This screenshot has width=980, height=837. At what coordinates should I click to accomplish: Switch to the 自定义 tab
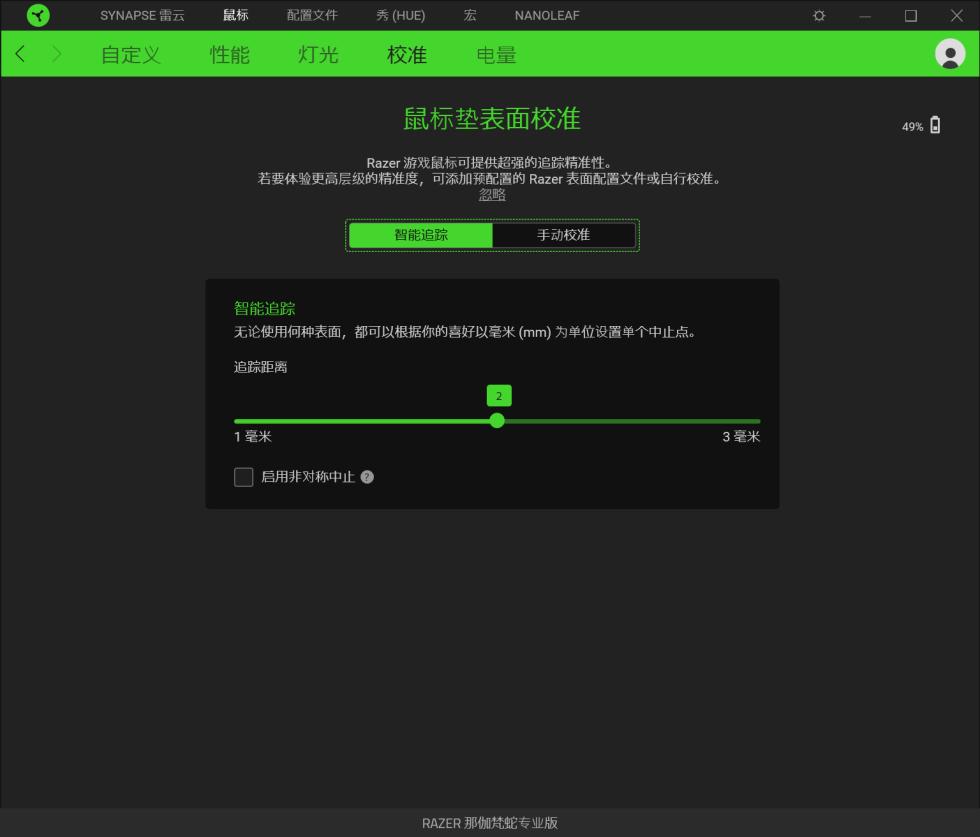pyautogui.click(x=130, y=55)
